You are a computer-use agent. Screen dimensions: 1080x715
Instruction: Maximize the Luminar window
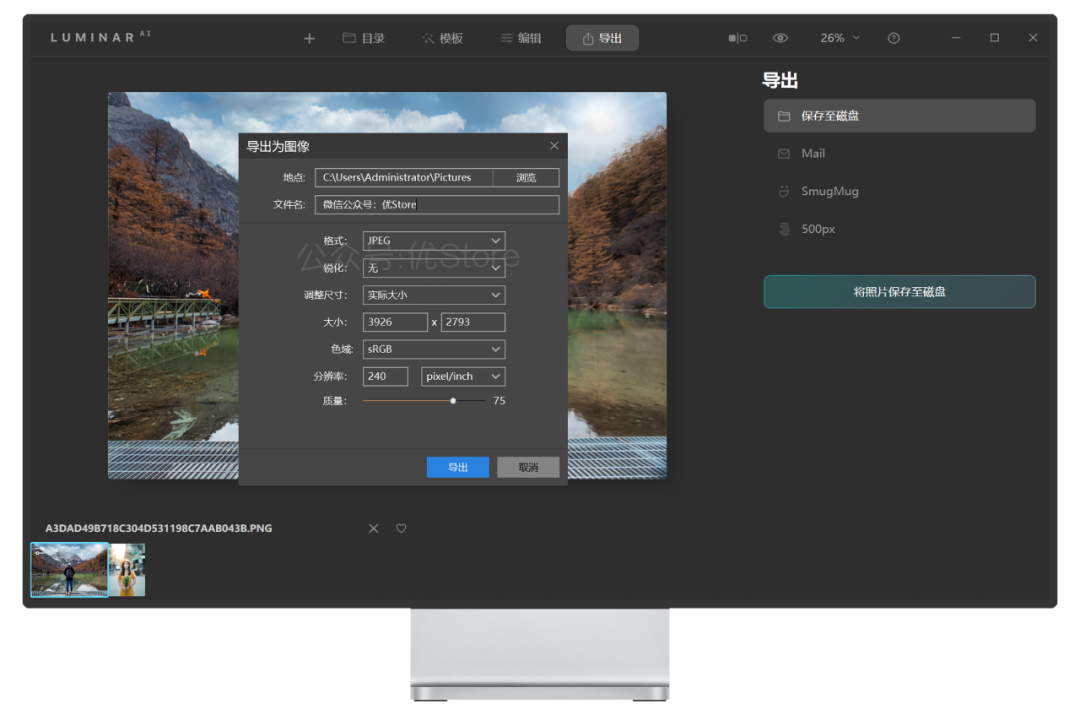click(995, 38)
